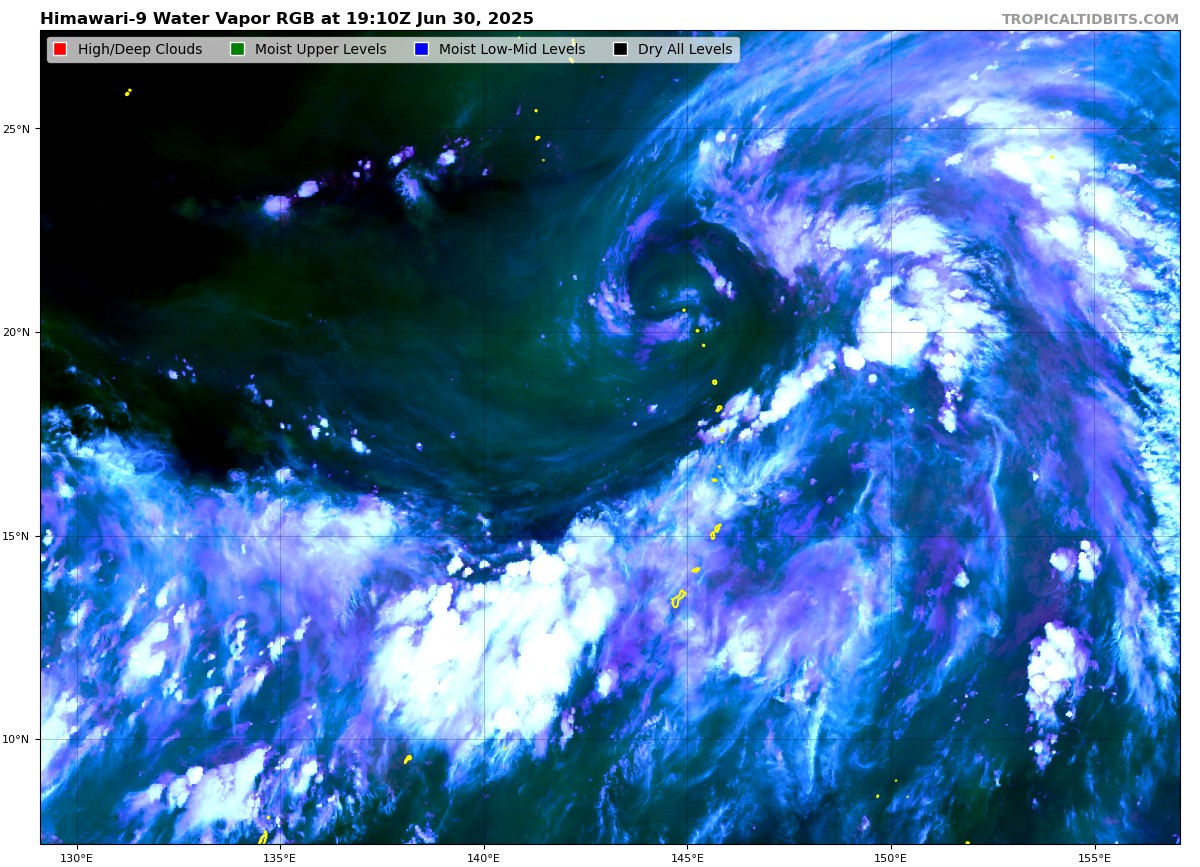Click the red High/Deep Clouds legend swatch

click(60, 50)
